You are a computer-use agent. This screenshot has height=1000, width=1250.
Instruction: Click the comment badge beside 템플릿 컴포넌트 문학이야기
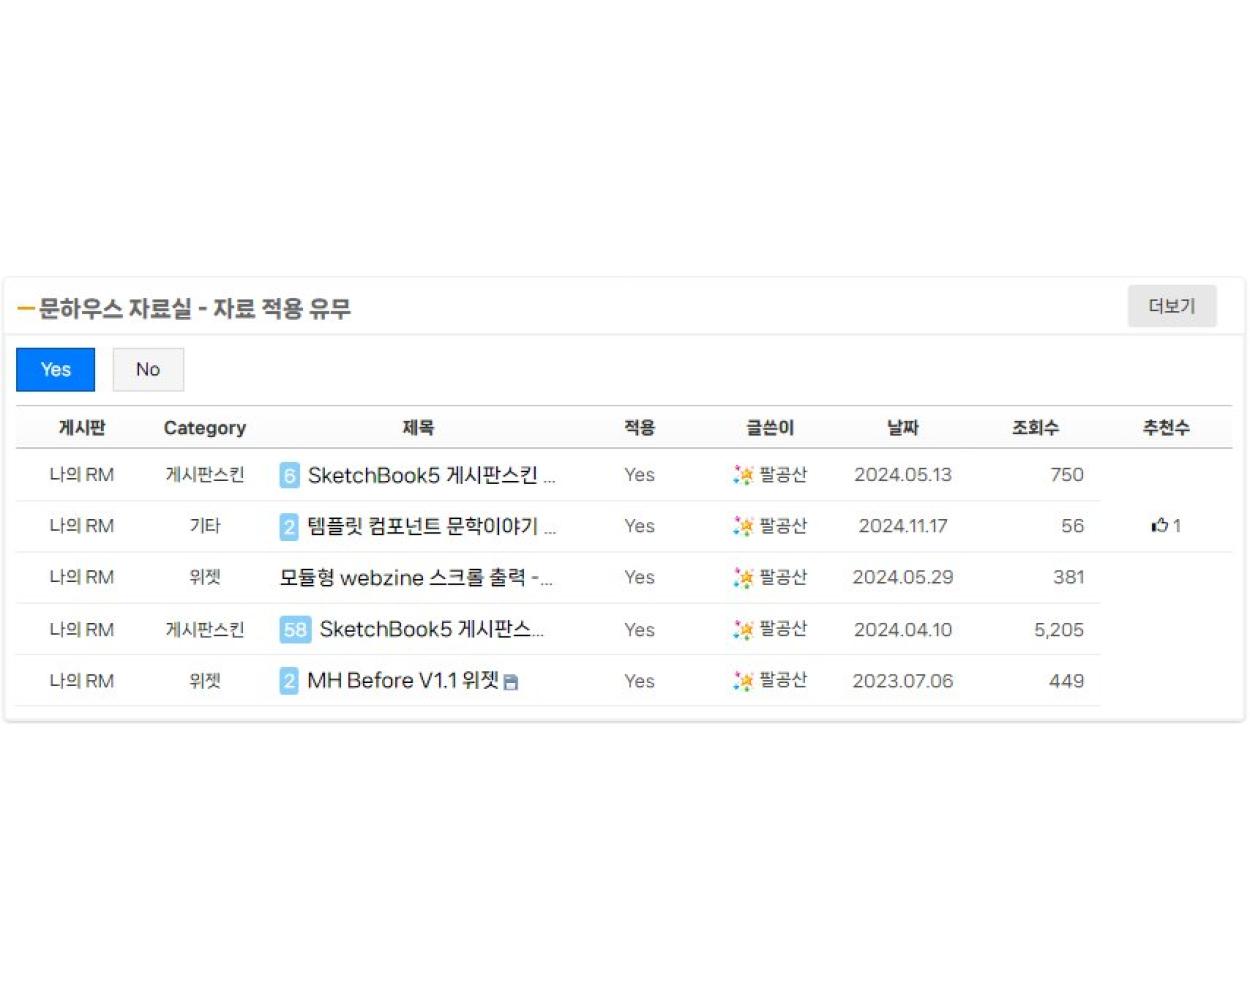[x=289, y=527]
